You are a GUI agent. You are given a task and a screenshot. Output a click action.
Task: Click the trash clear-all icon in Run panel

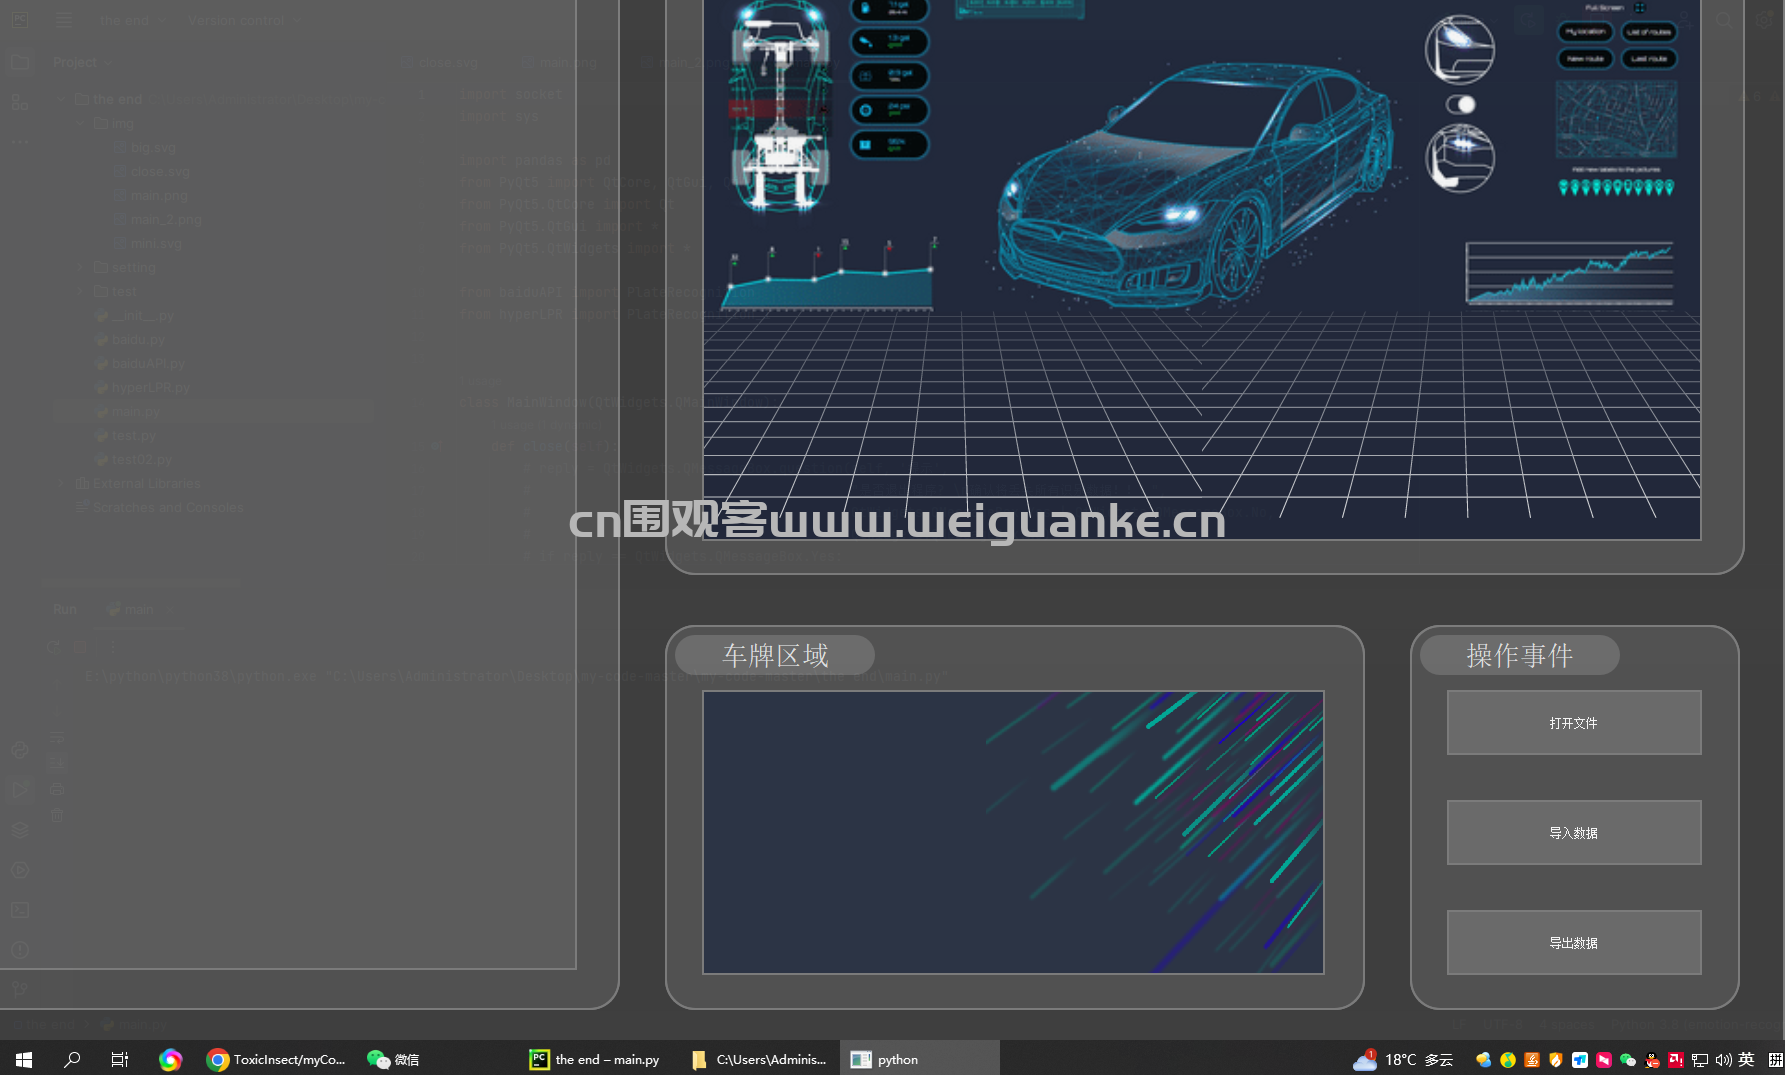coord(57,815)
